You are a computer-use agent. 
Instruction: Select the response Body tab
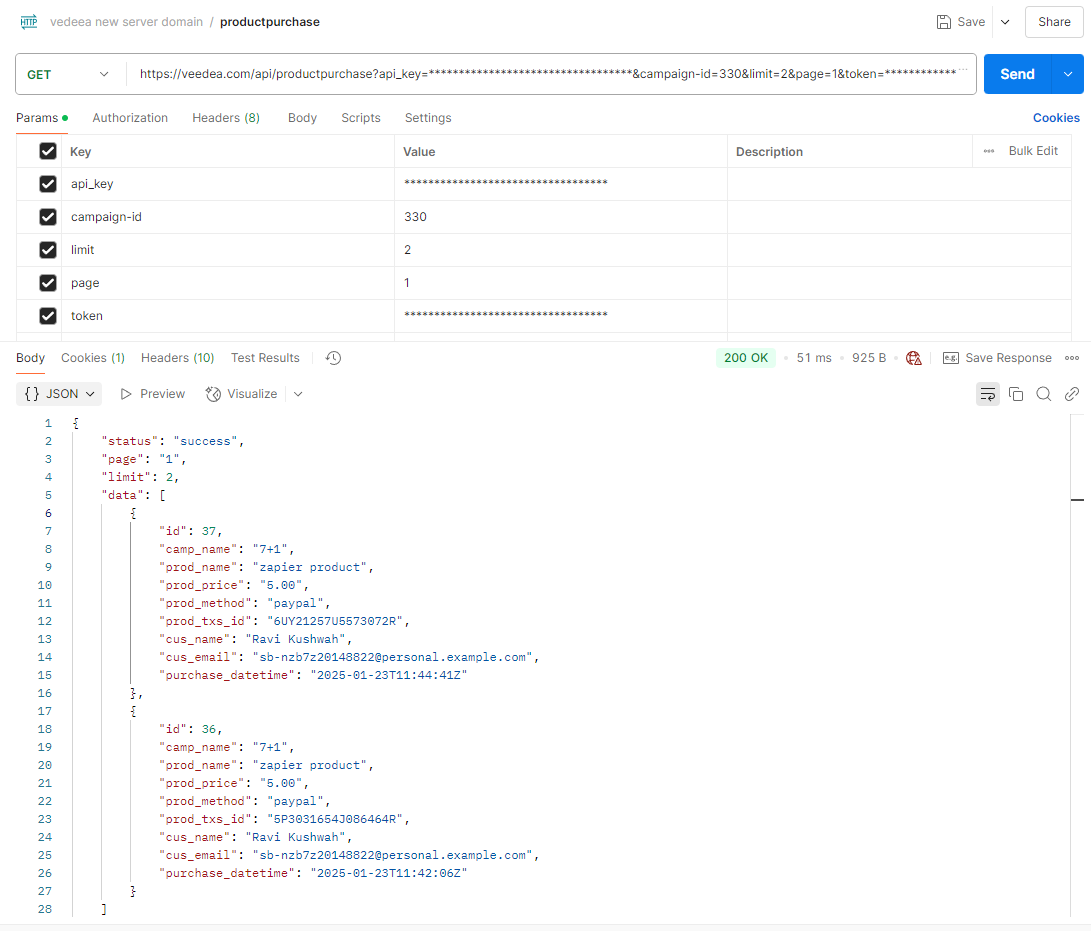[31, 358]
